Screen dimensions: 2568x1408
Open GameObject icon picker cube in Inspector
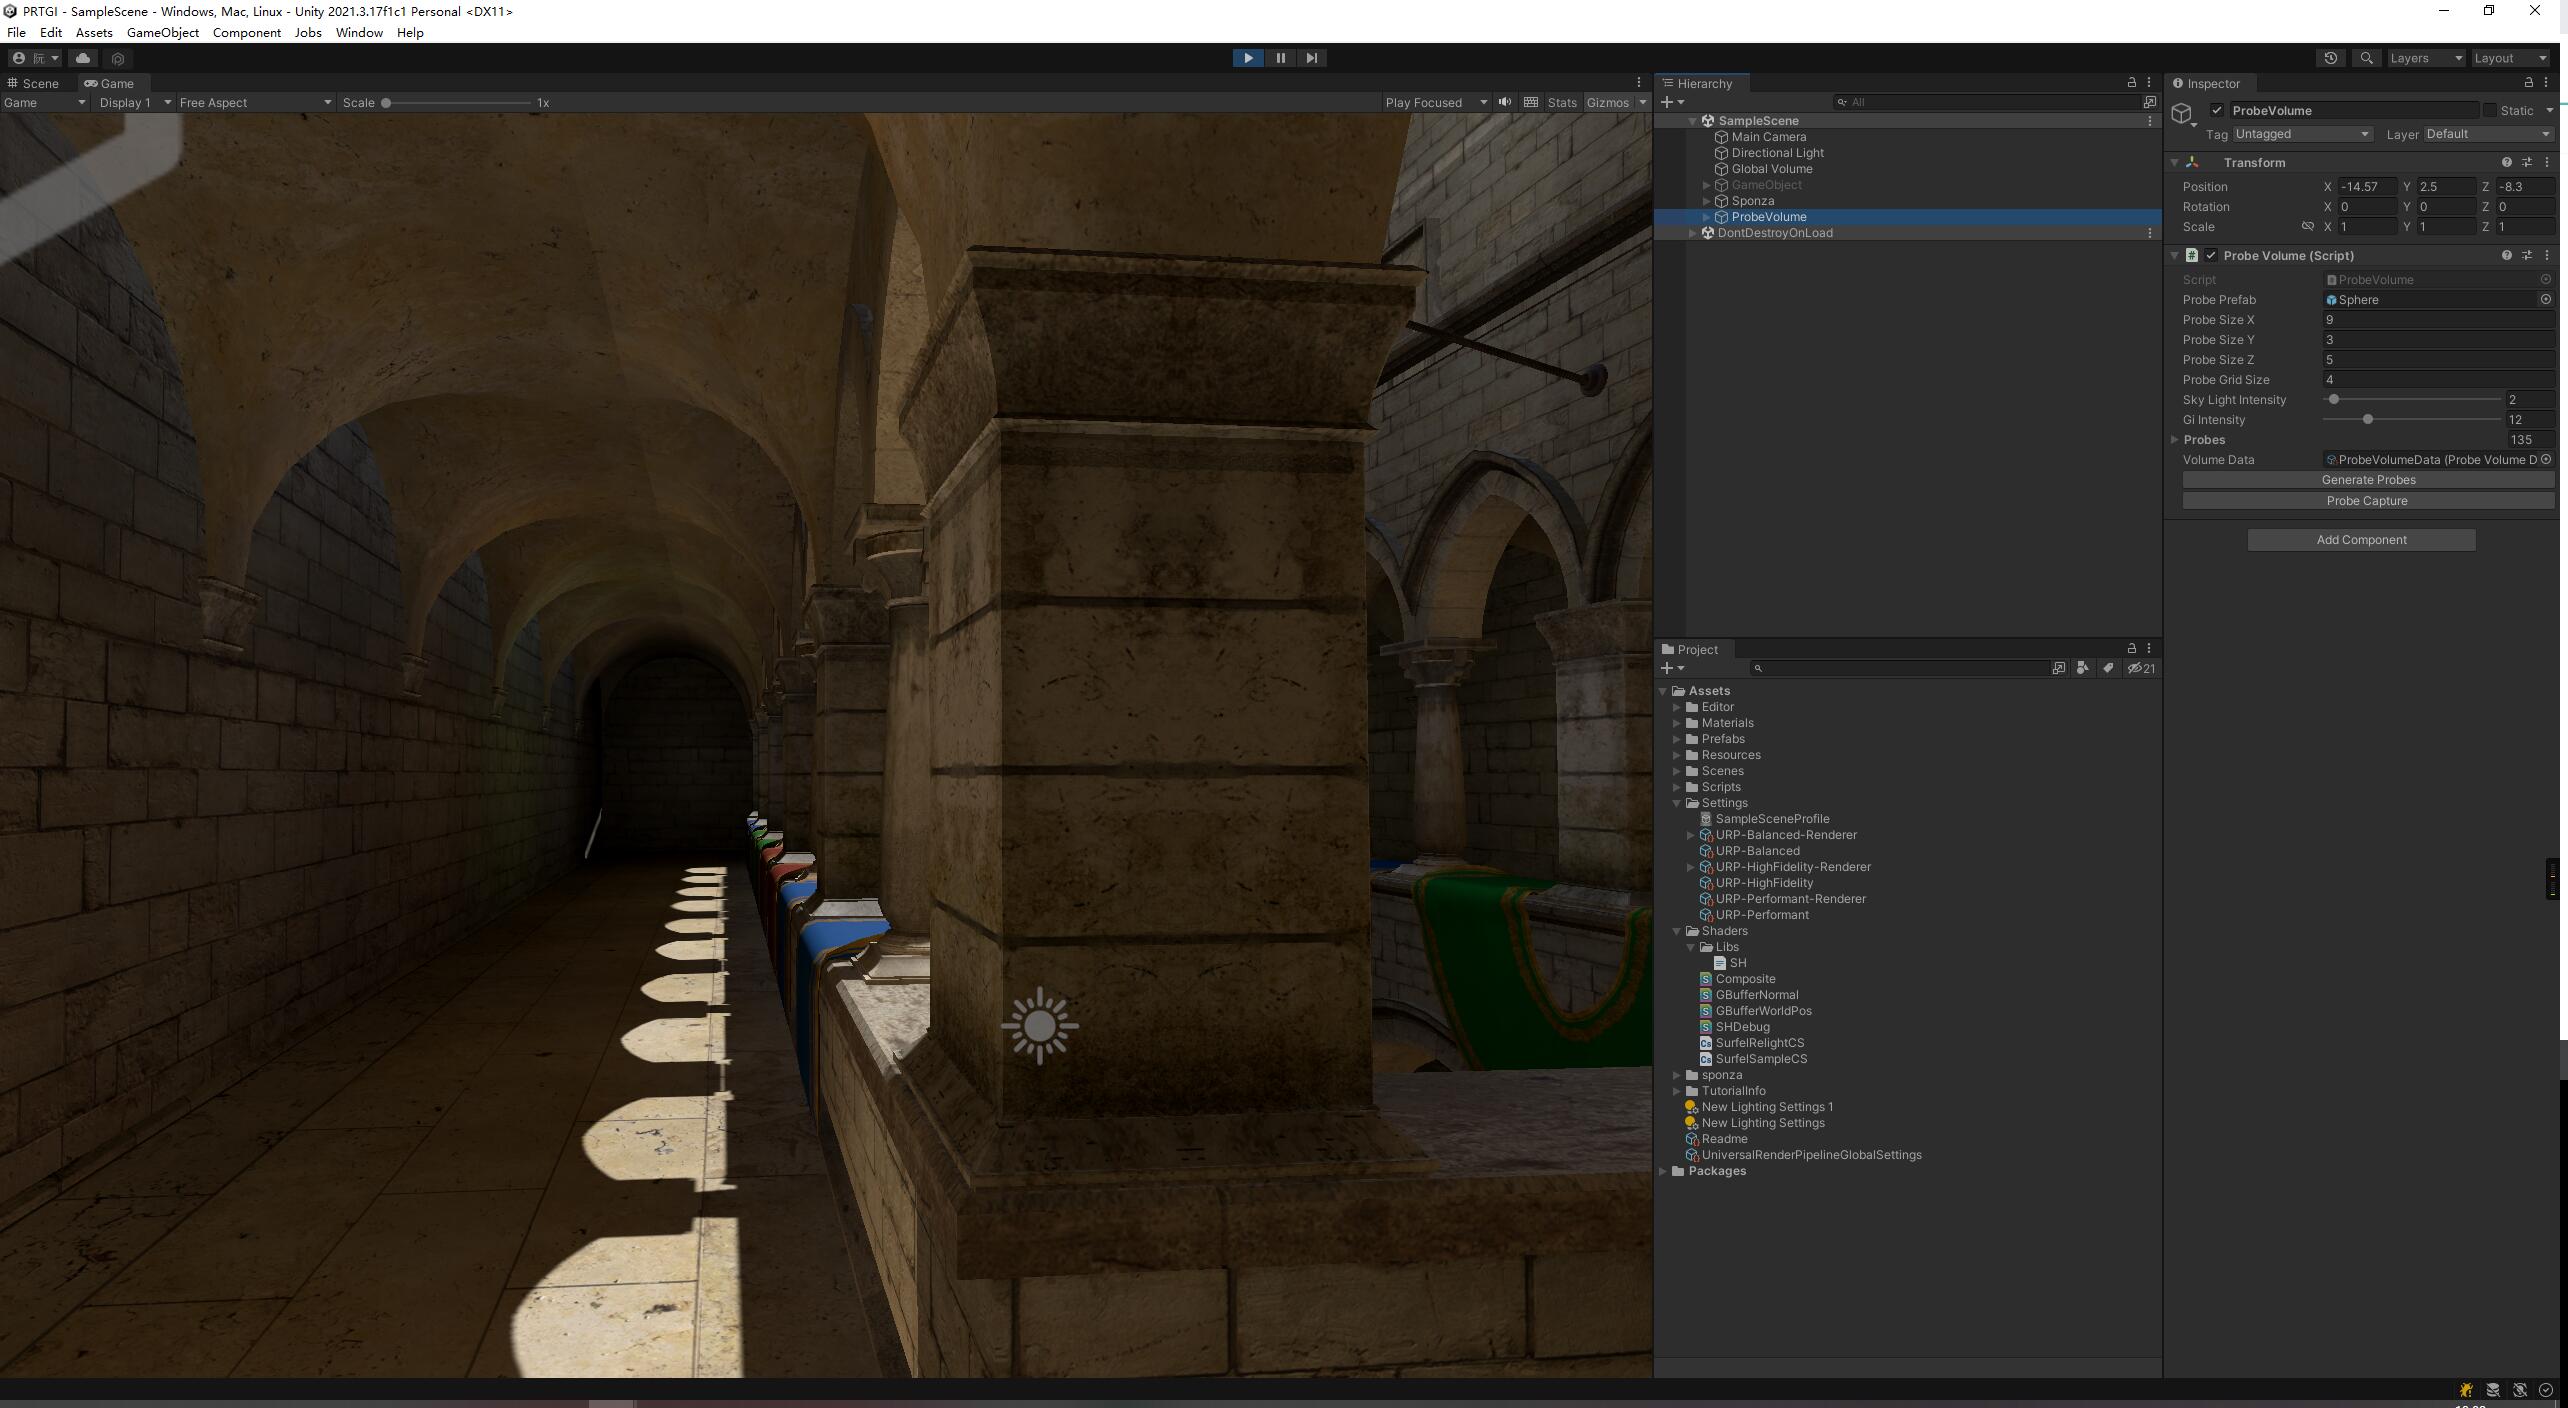click(2183, 114)
